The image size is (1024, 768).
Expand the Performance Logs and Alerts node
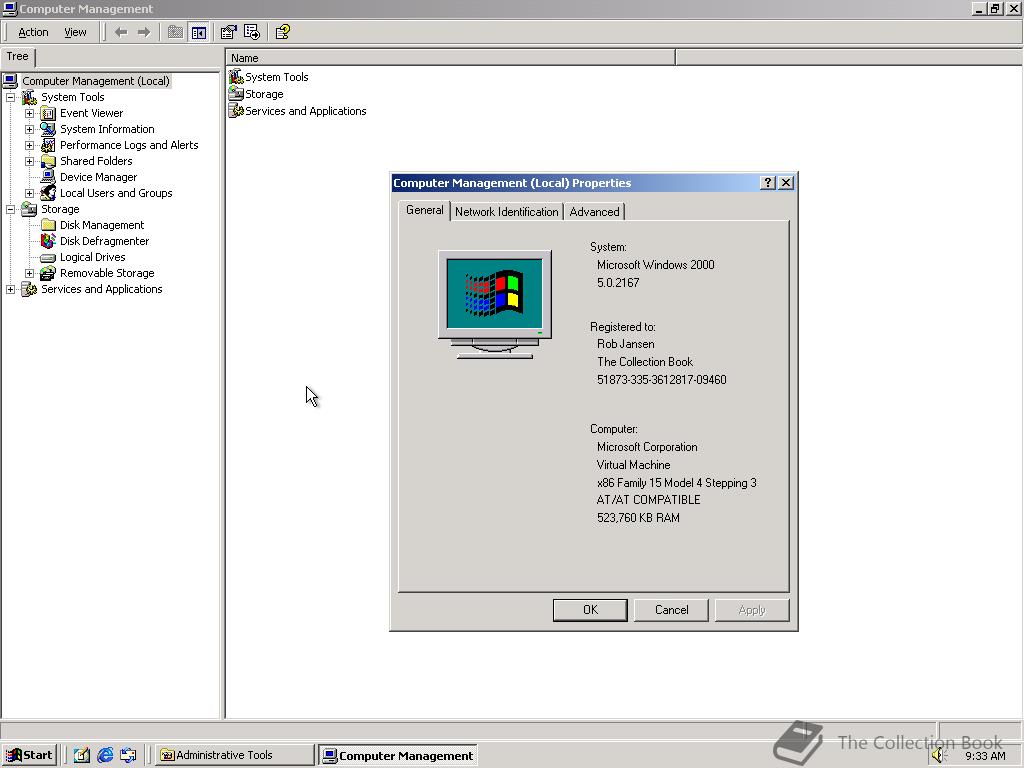coord(29,145)
